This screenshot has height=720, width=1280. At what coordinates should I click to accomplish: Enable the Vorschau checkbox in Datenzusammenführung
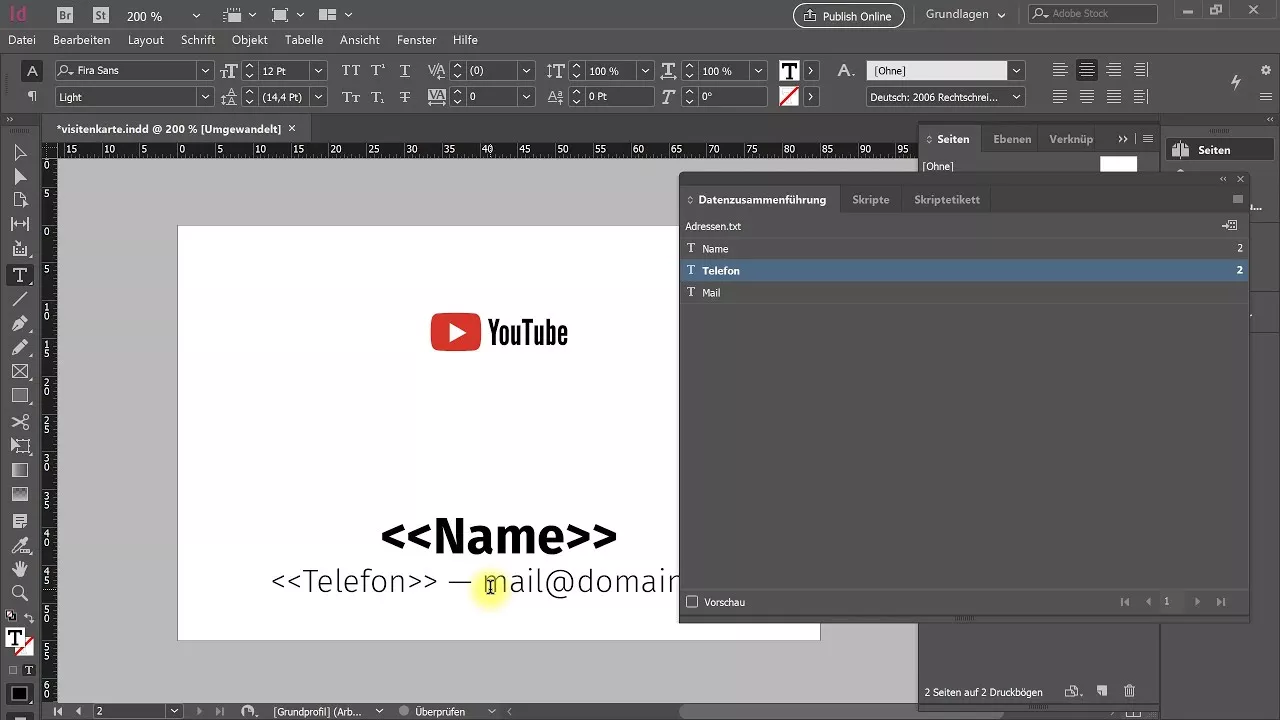(x=692, y=601)
